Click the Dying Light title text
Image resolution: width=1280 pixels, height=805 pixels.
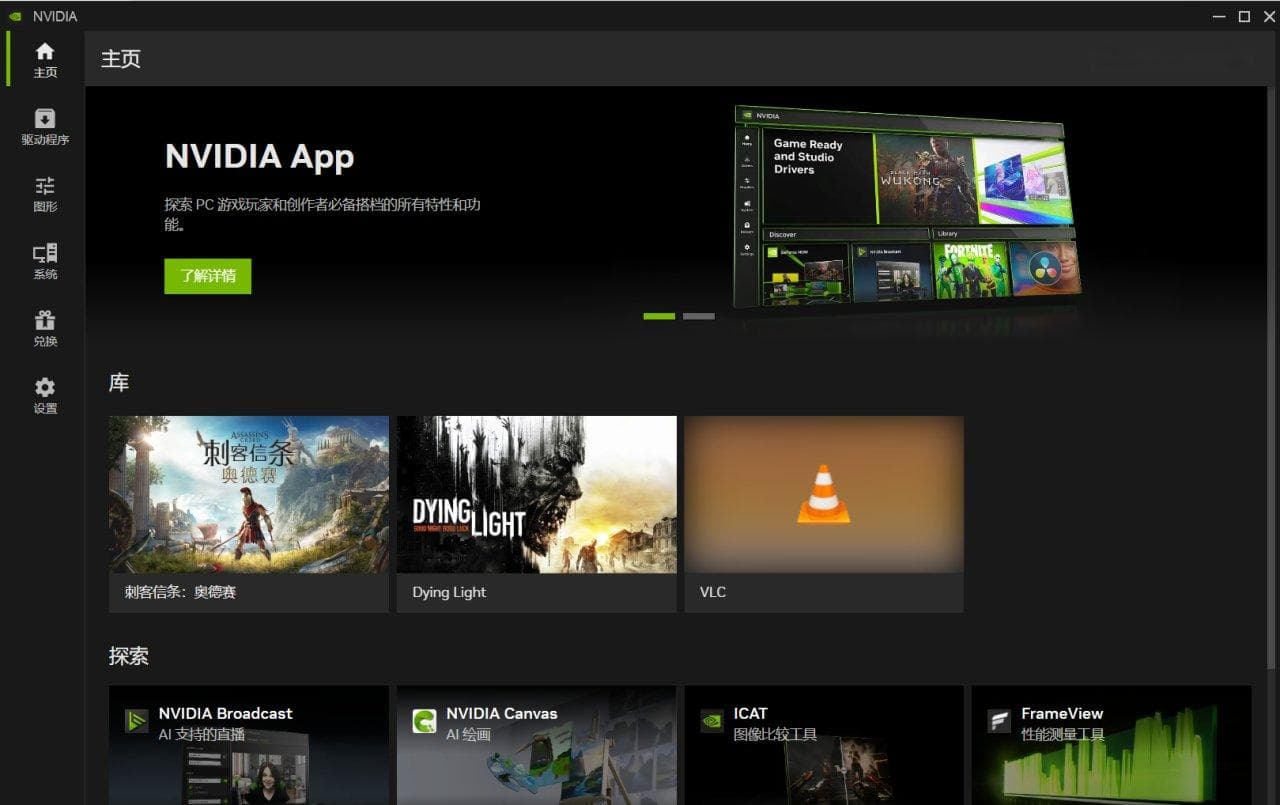tap(449, 592)
